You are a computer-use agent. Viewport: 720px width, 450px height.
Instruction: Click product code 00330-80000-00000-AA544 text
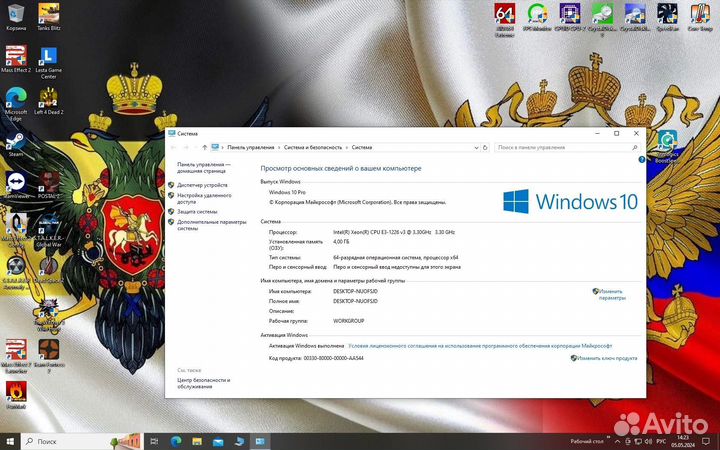click(x=333, y=358)
